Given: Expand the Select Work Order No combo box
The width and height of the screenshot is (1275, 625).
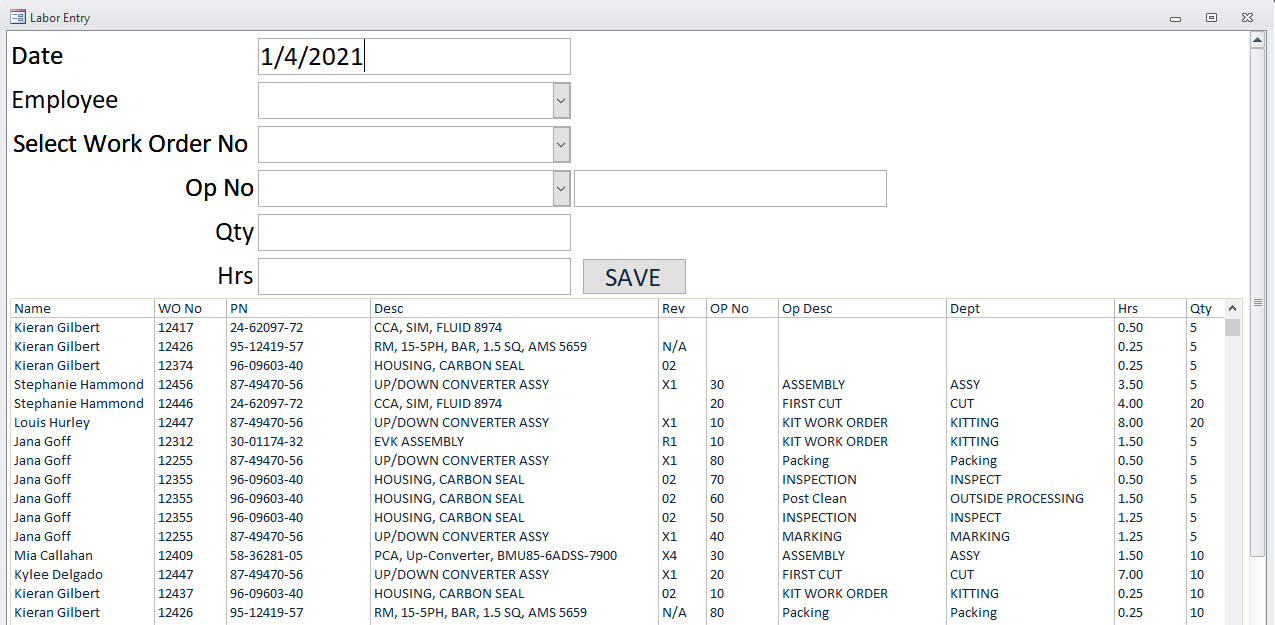Looking at the screenshot, I should coord(561,144).
